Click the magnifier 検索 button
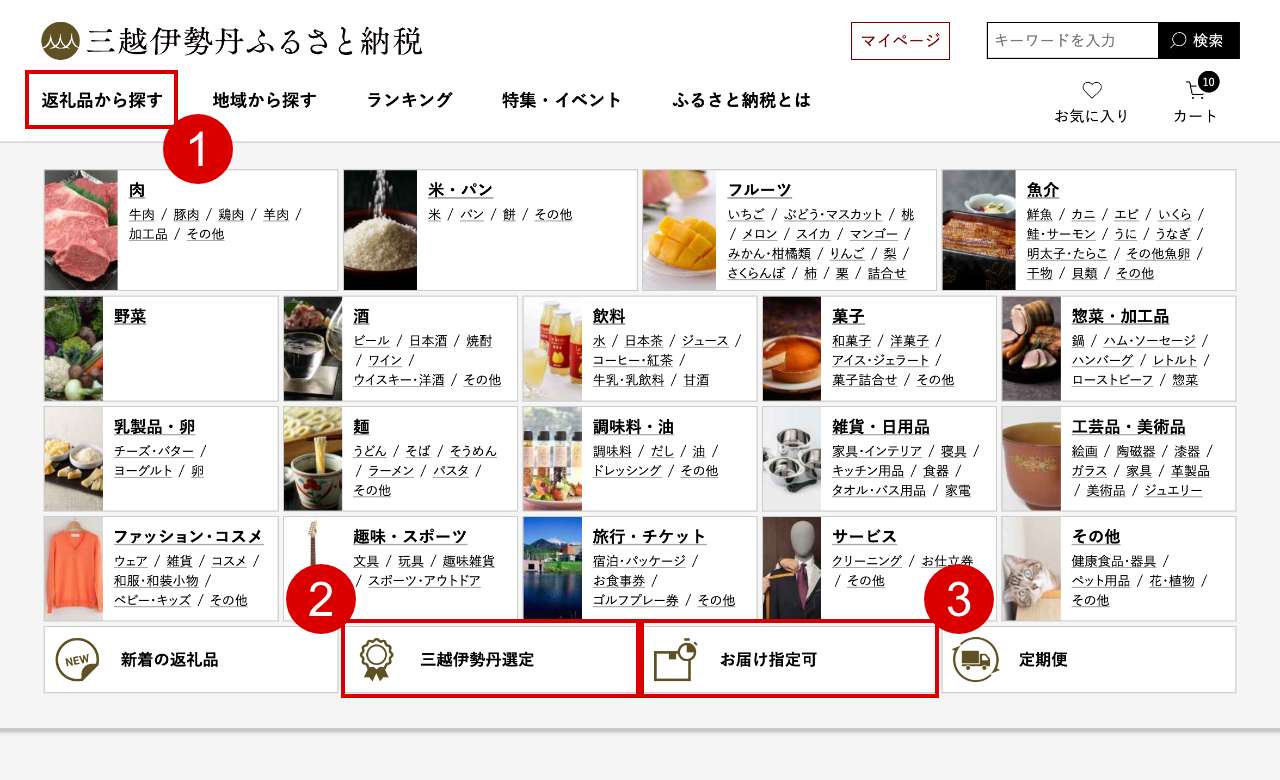The image size is (1280, 780). point(1199,41)
